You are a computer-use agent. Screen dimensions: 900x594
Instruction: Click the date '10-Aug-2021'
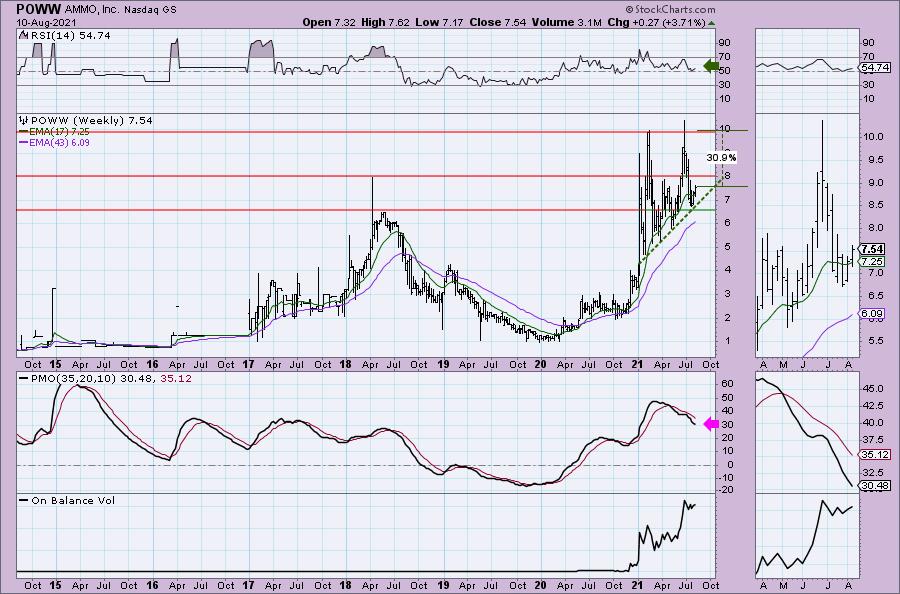[x=44, y=23]
